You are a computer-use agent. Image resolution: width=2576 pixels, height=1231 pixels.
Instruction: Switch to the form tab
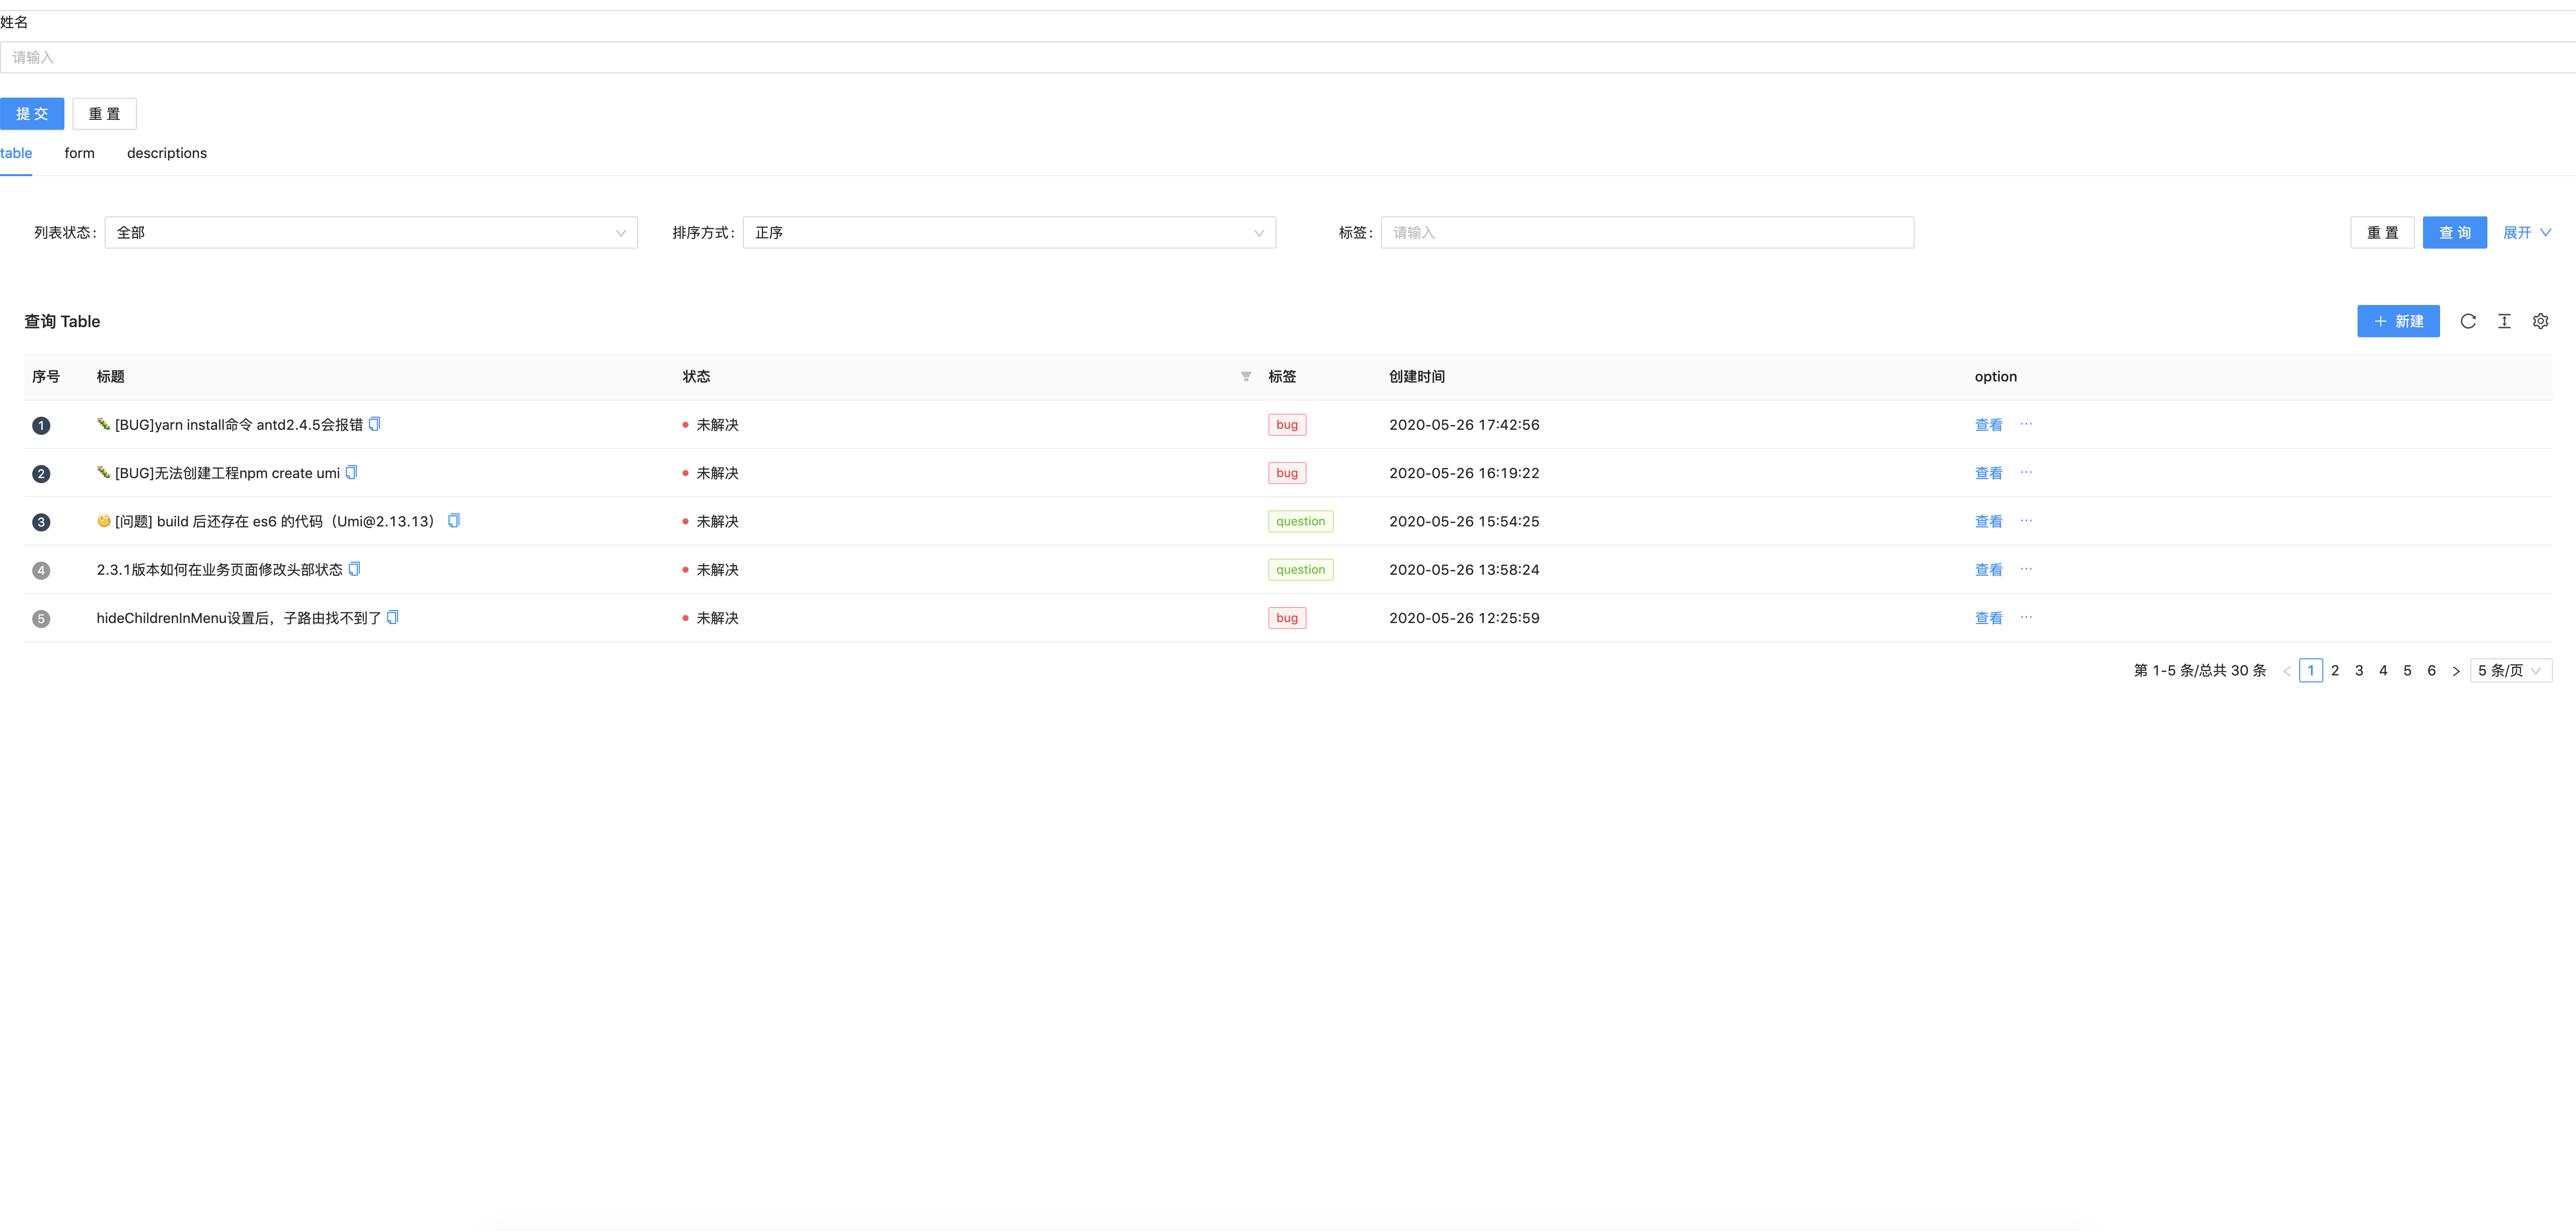[x=79, y=153]
